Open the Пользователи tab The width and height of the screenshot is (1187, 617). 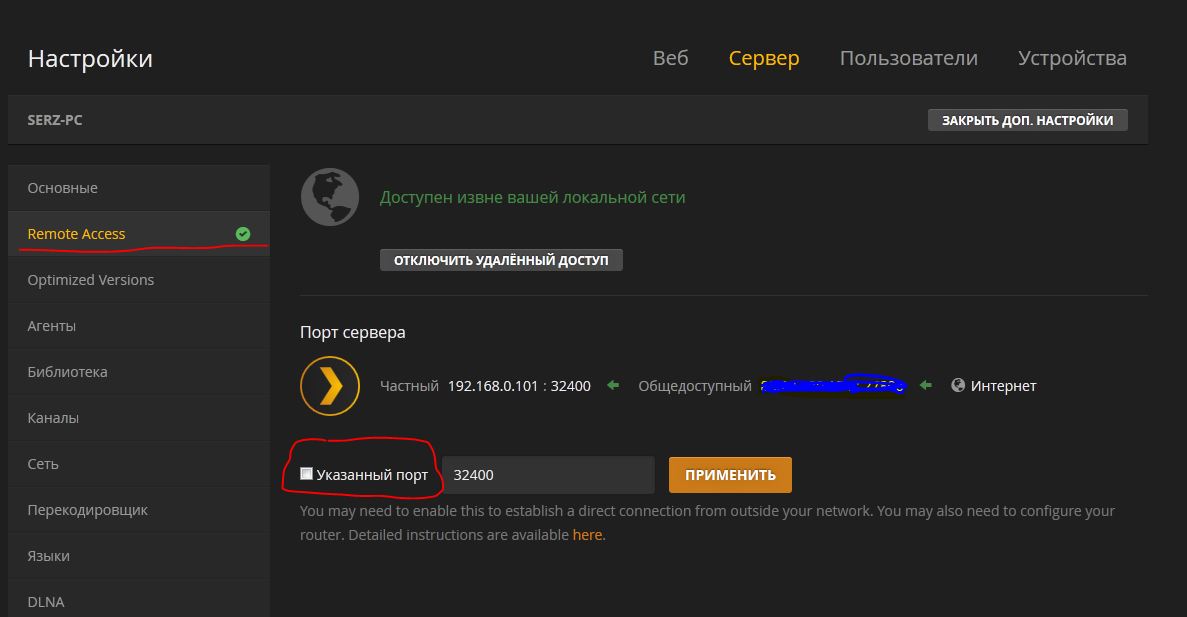point(908,58)
